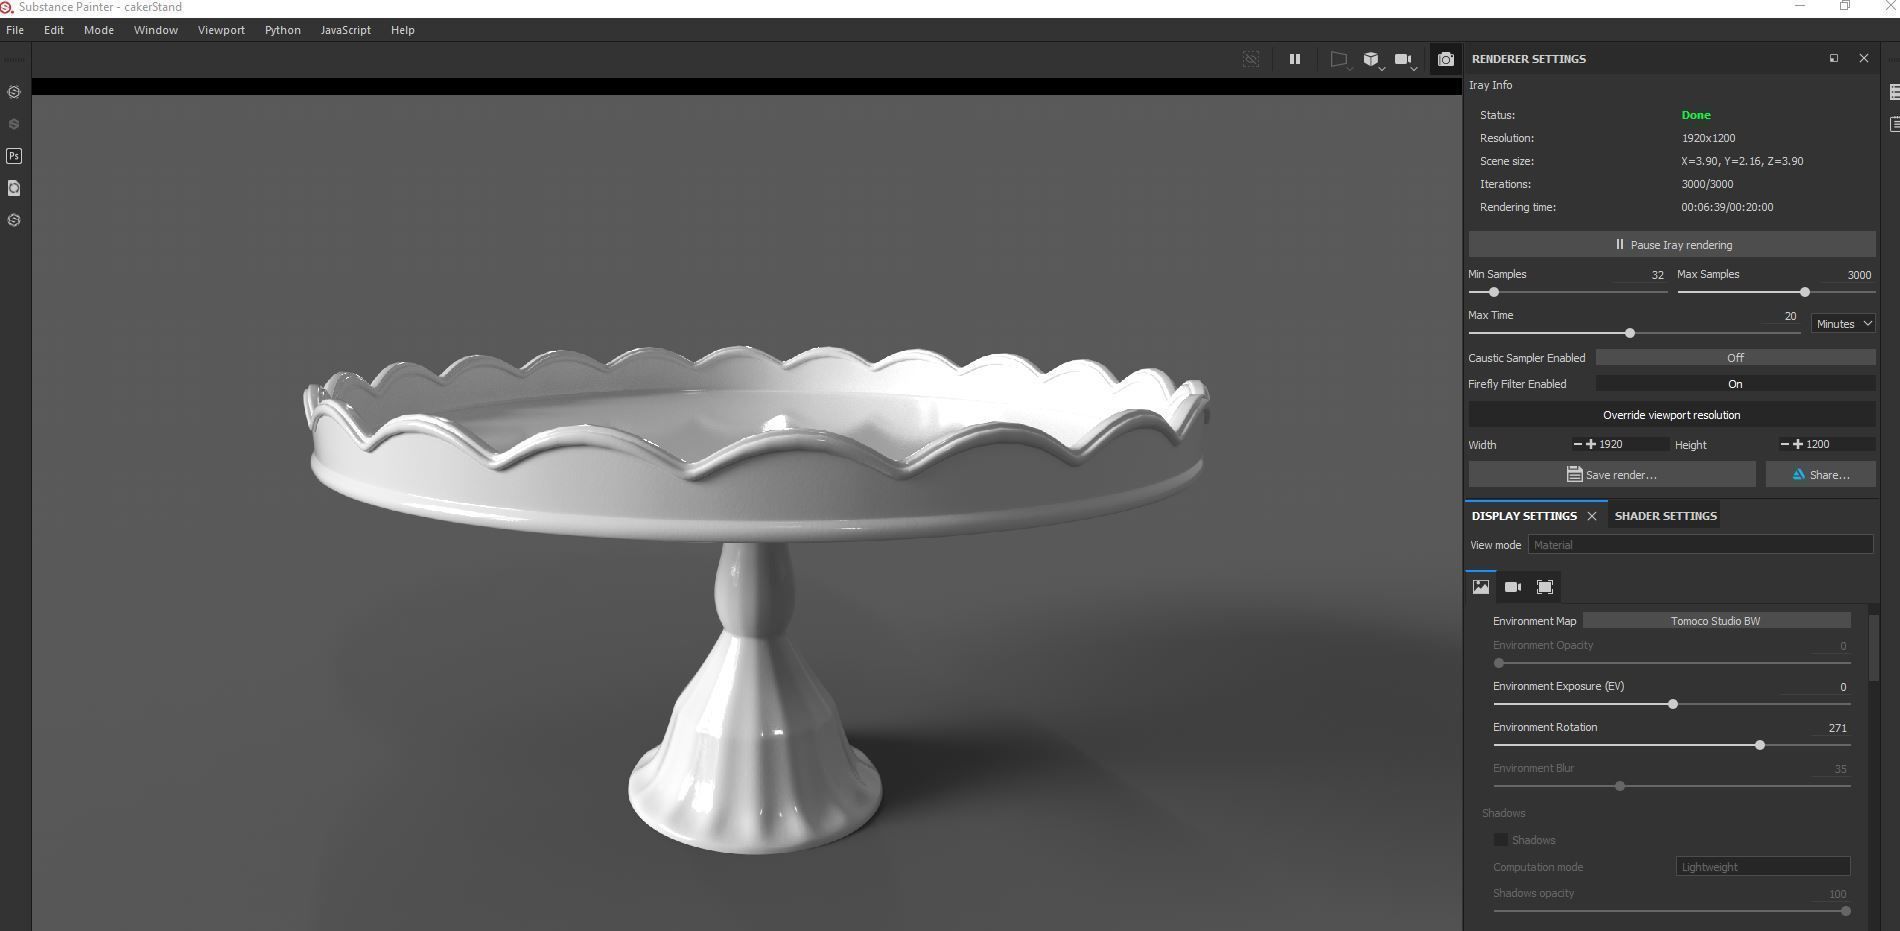Edit the Width value field 1920
The width and height of the screenshot is (1900, 931).
pos(1633,444)
